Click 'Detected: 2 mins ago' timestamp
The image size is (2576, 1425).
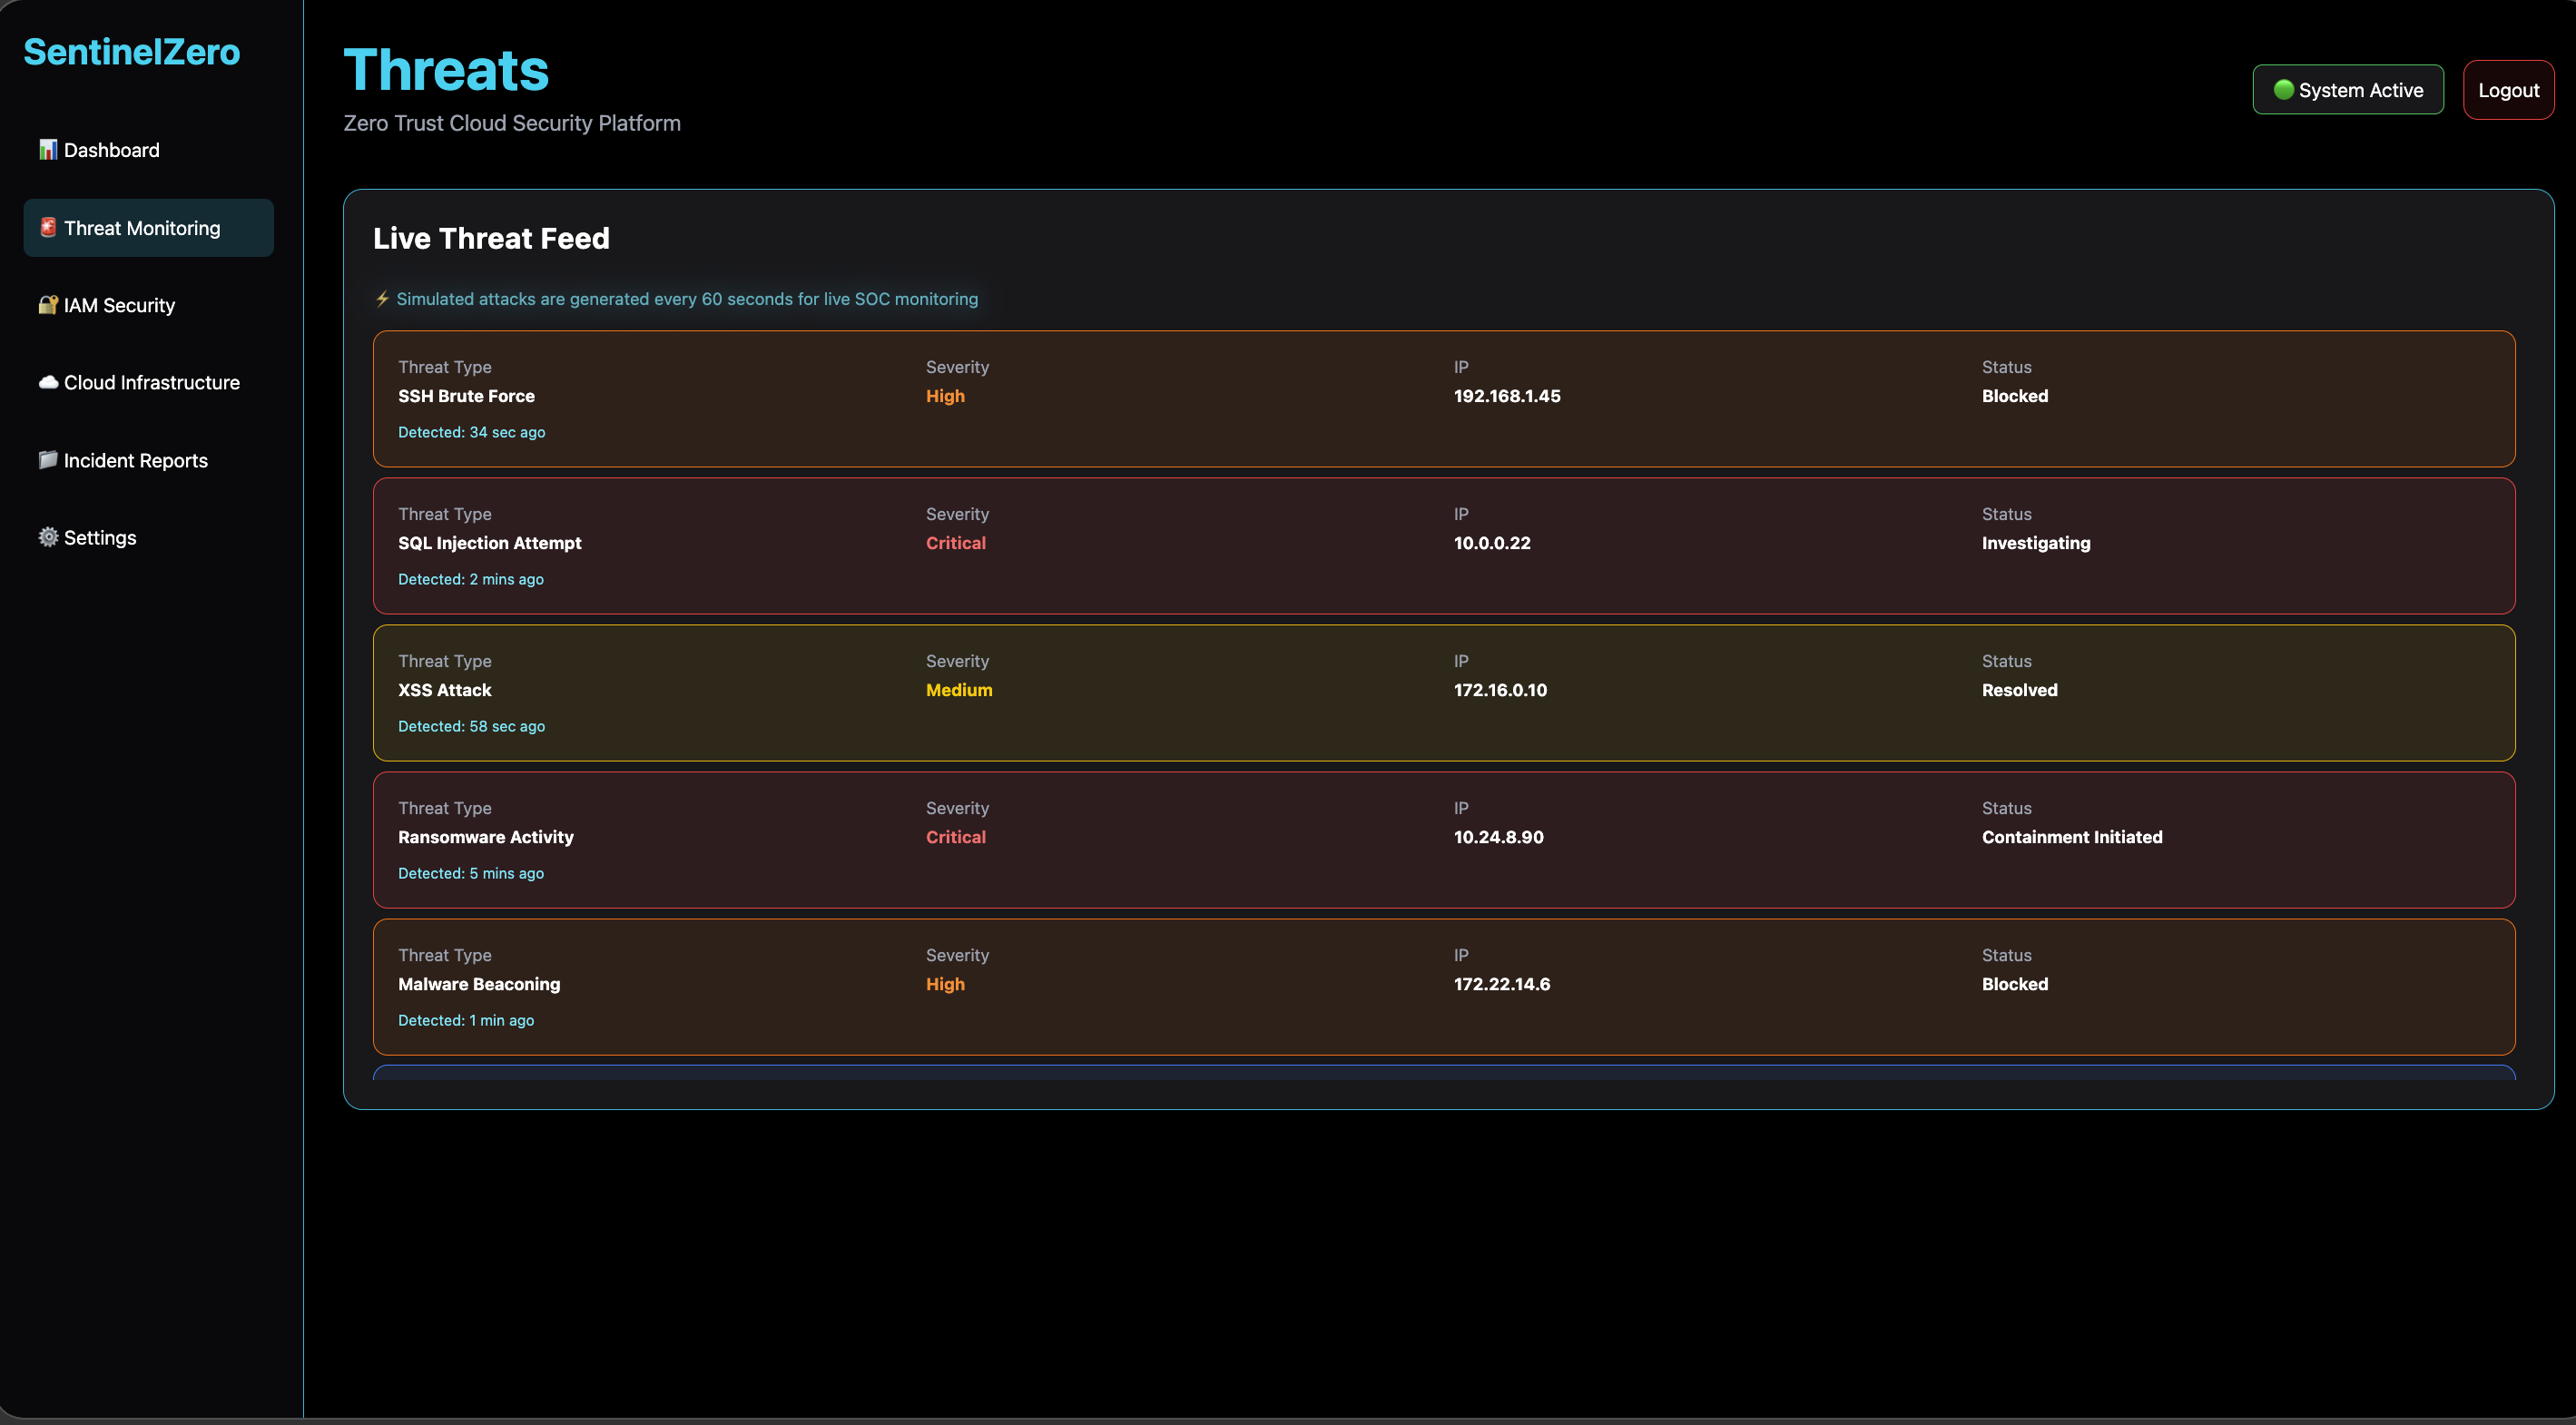click(471, 579)
